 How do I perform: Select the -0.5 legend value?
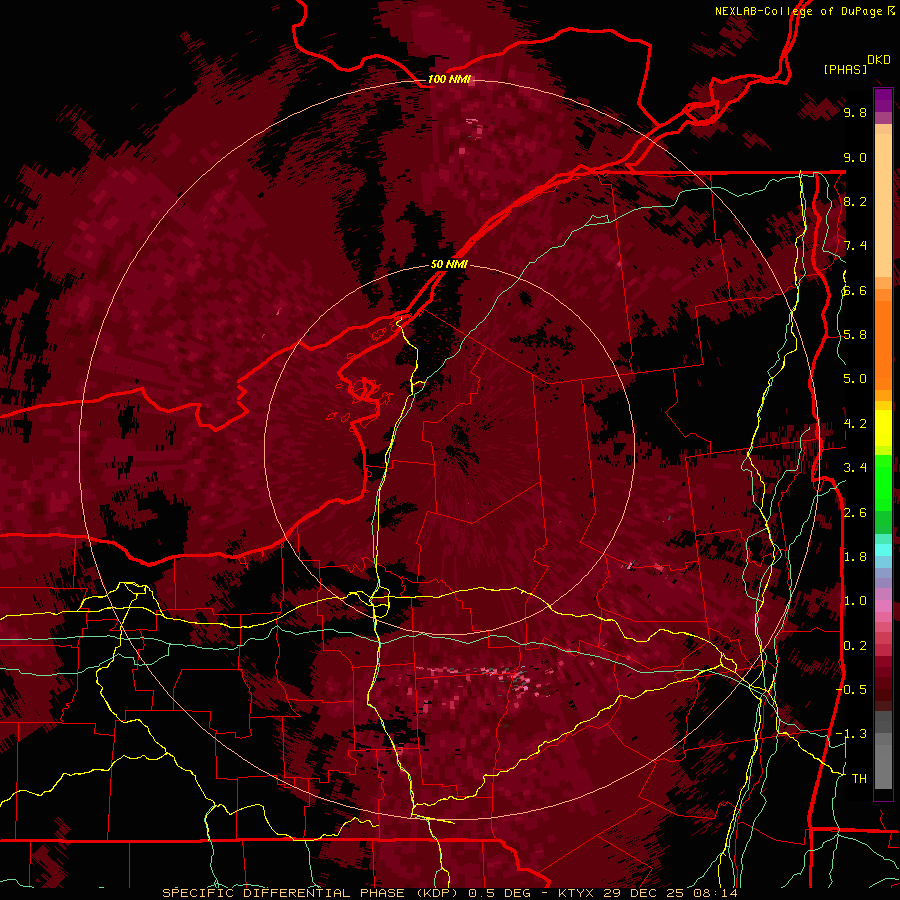pos(852,690)
